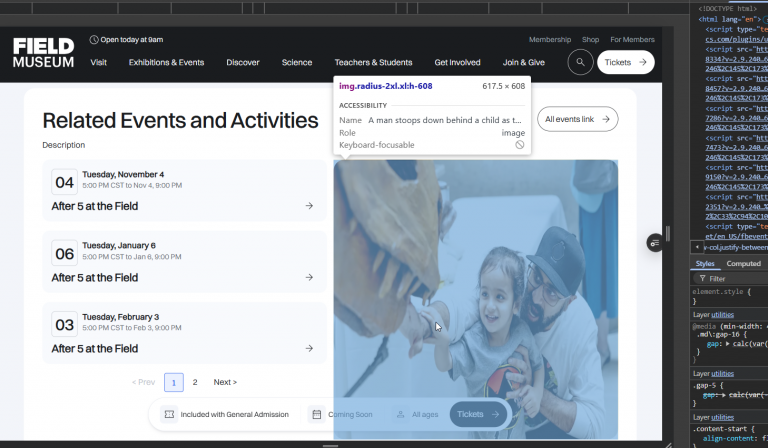Click the dark round overlay button at devtools edge
The image size is (768, 448).
click(655, 243)
